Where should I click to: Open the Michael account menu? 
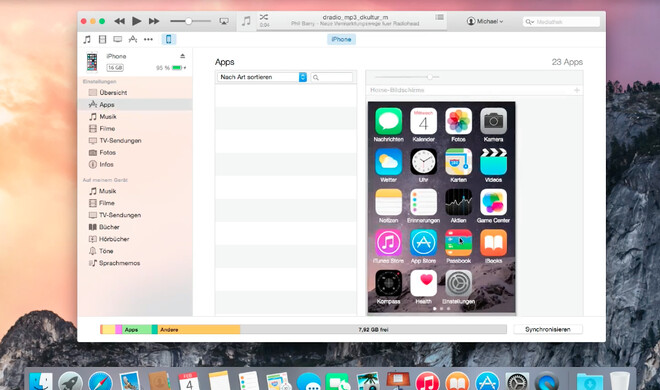click(x=485, y=21)
